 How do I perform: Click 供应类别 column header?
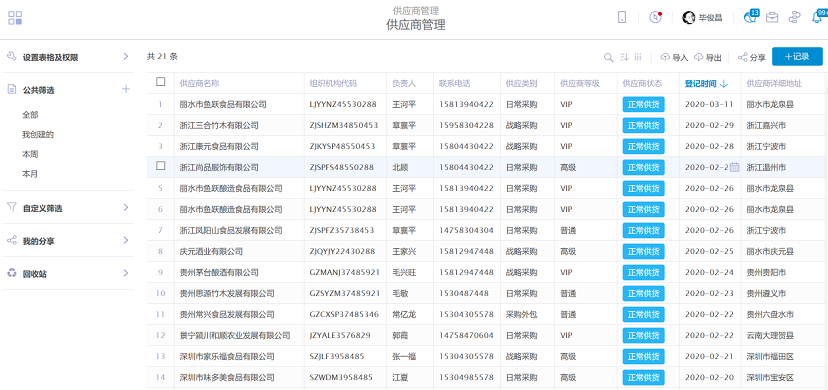point(521,83)
